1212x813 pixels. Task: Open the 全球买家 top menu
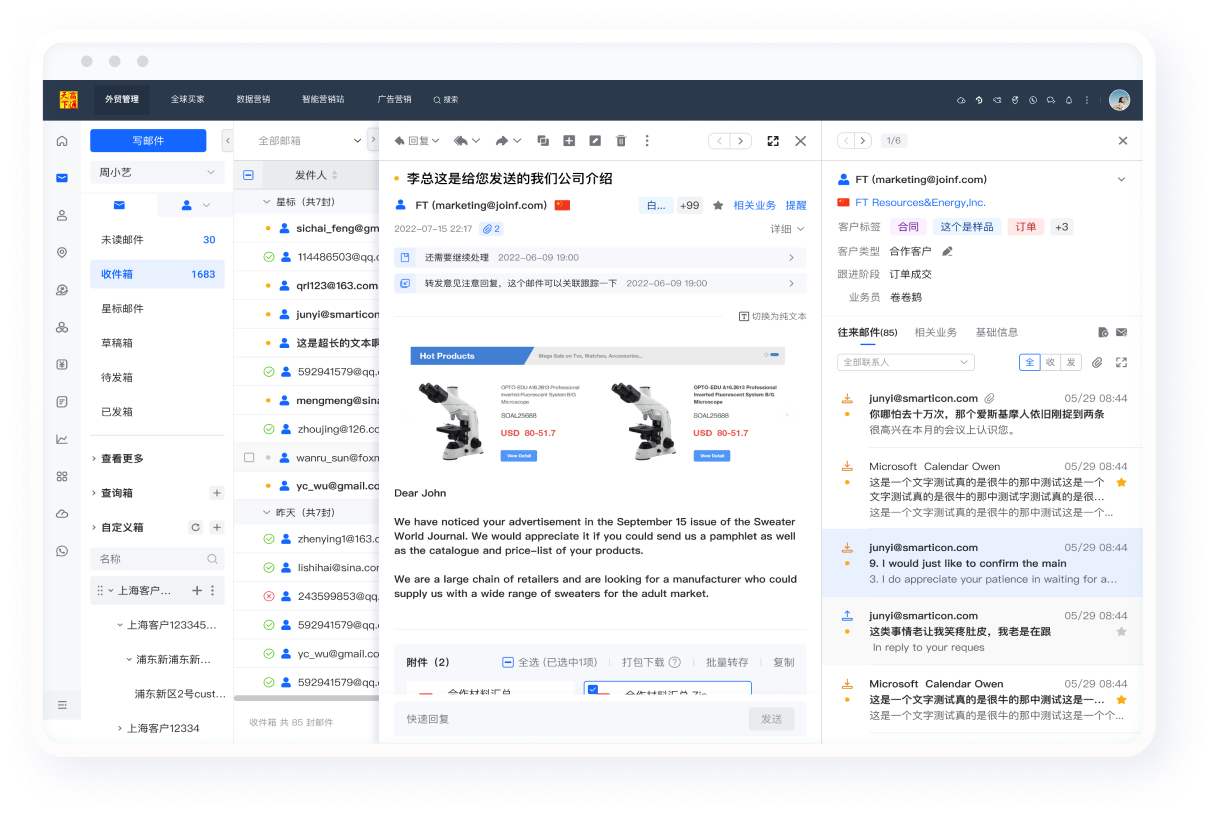(187, 100)
